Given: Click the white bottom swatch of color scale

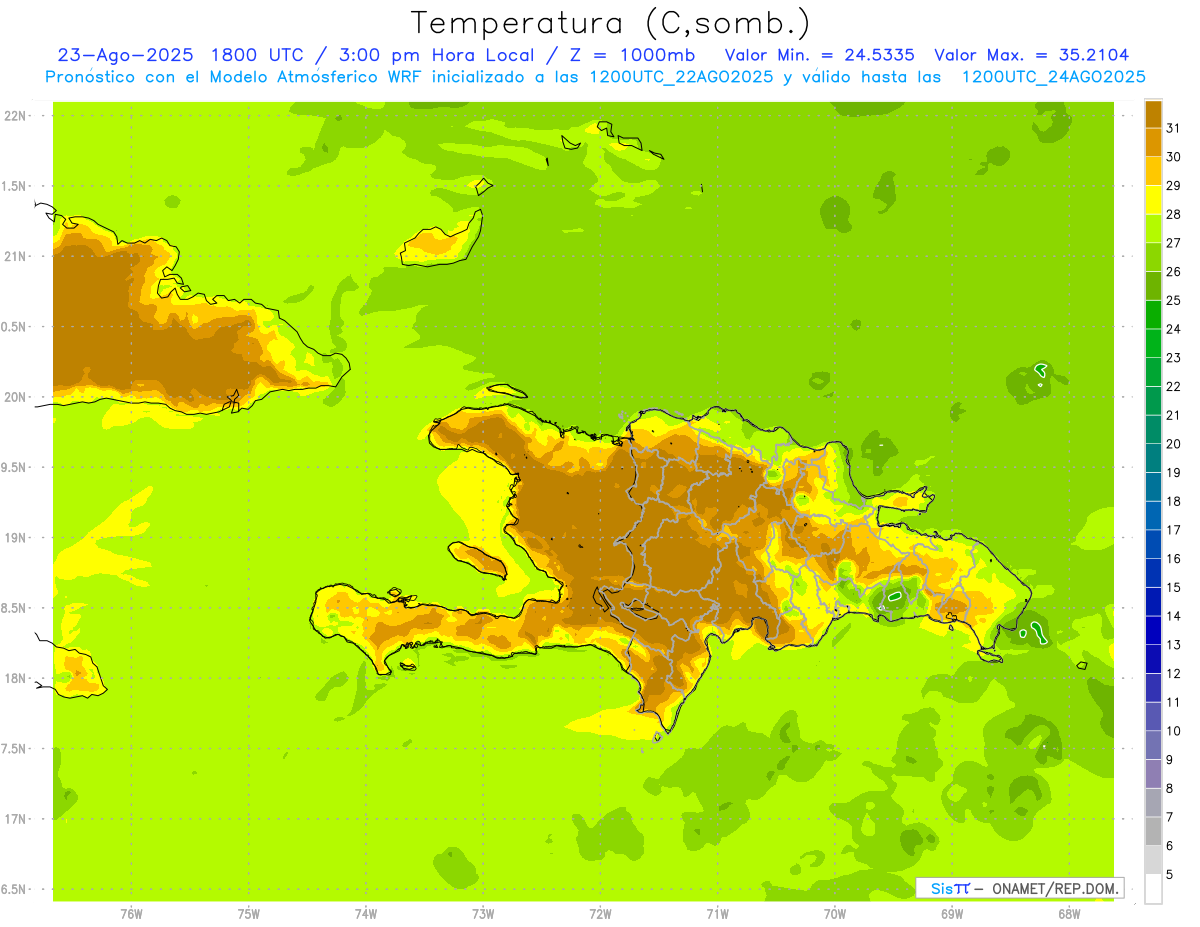Looking at the screenshot, I should (x=1153, y=888).
